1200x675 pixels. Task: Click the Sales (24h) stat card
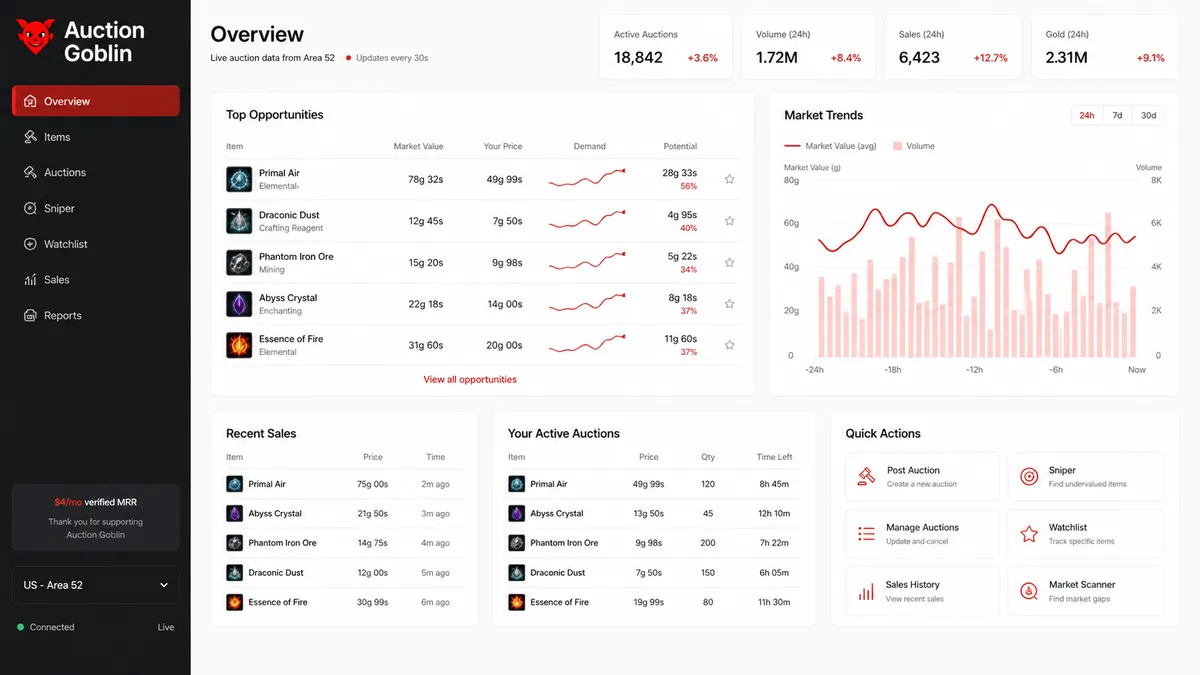click(953, 47)
